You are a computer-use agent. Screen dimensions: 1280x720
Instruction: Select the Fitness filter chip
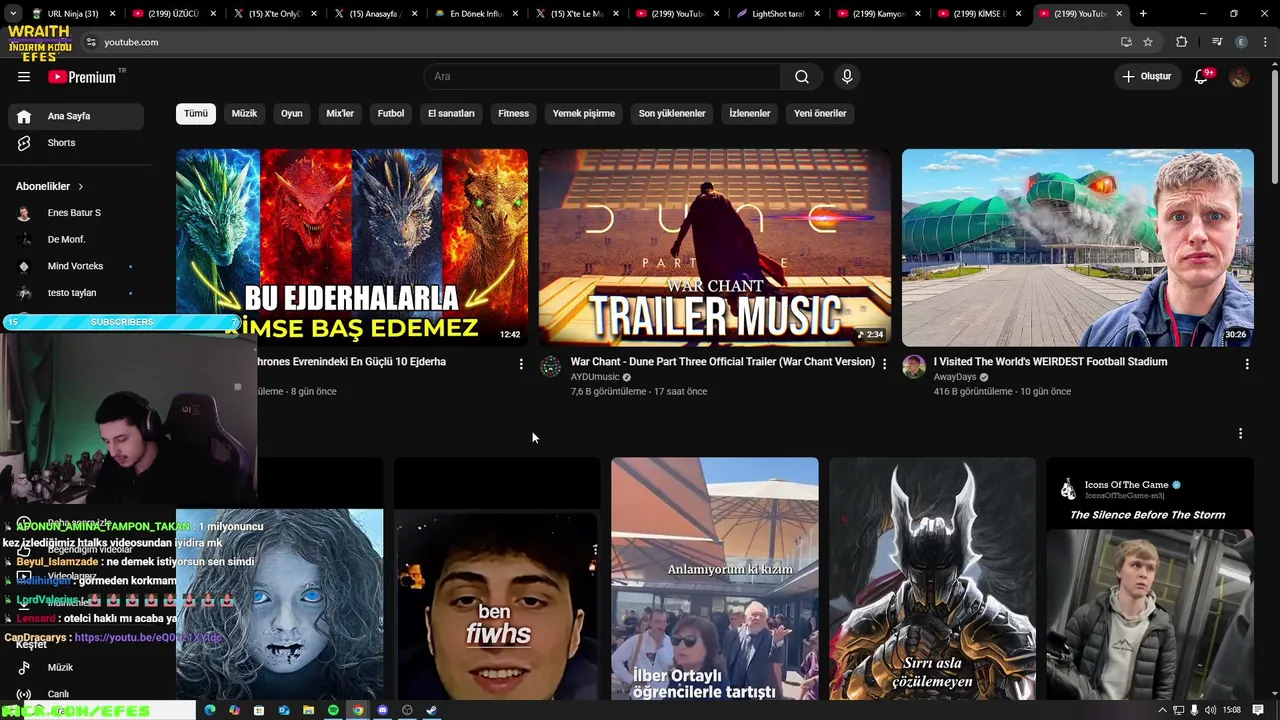tap(513, 113)
